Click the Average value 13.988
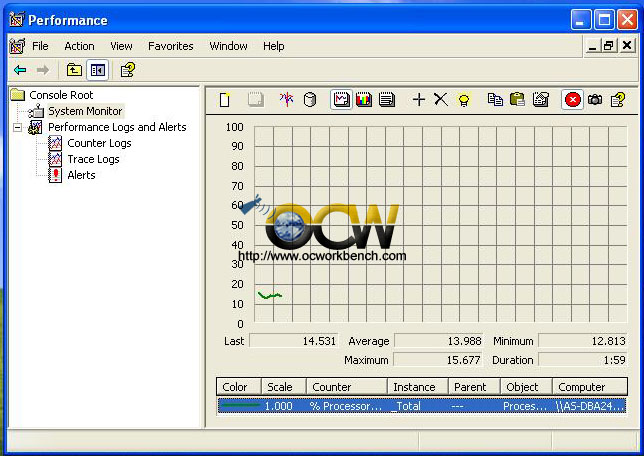 click(x=438, y=341)
